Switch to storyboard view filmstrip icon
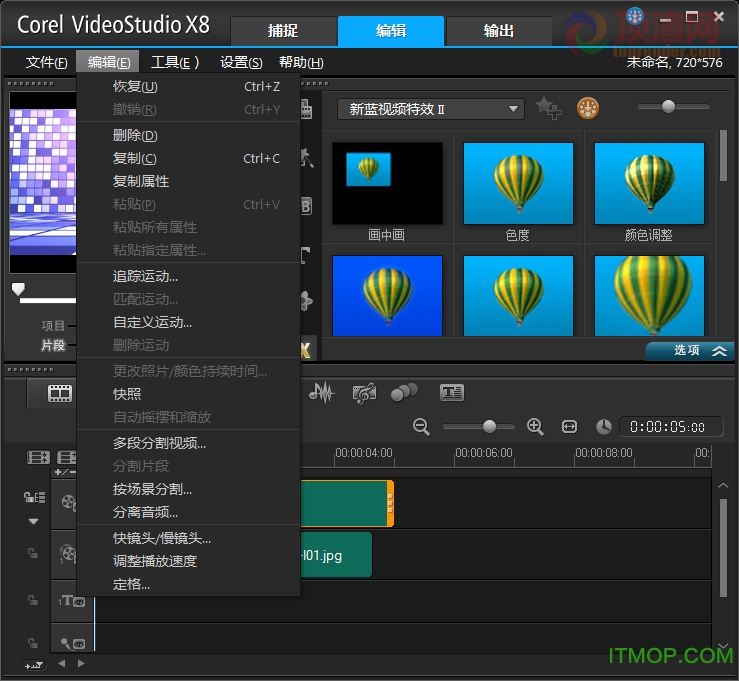The height and width of the screenshot is (681, 739). pyautogui.click(x=61, y=393)
